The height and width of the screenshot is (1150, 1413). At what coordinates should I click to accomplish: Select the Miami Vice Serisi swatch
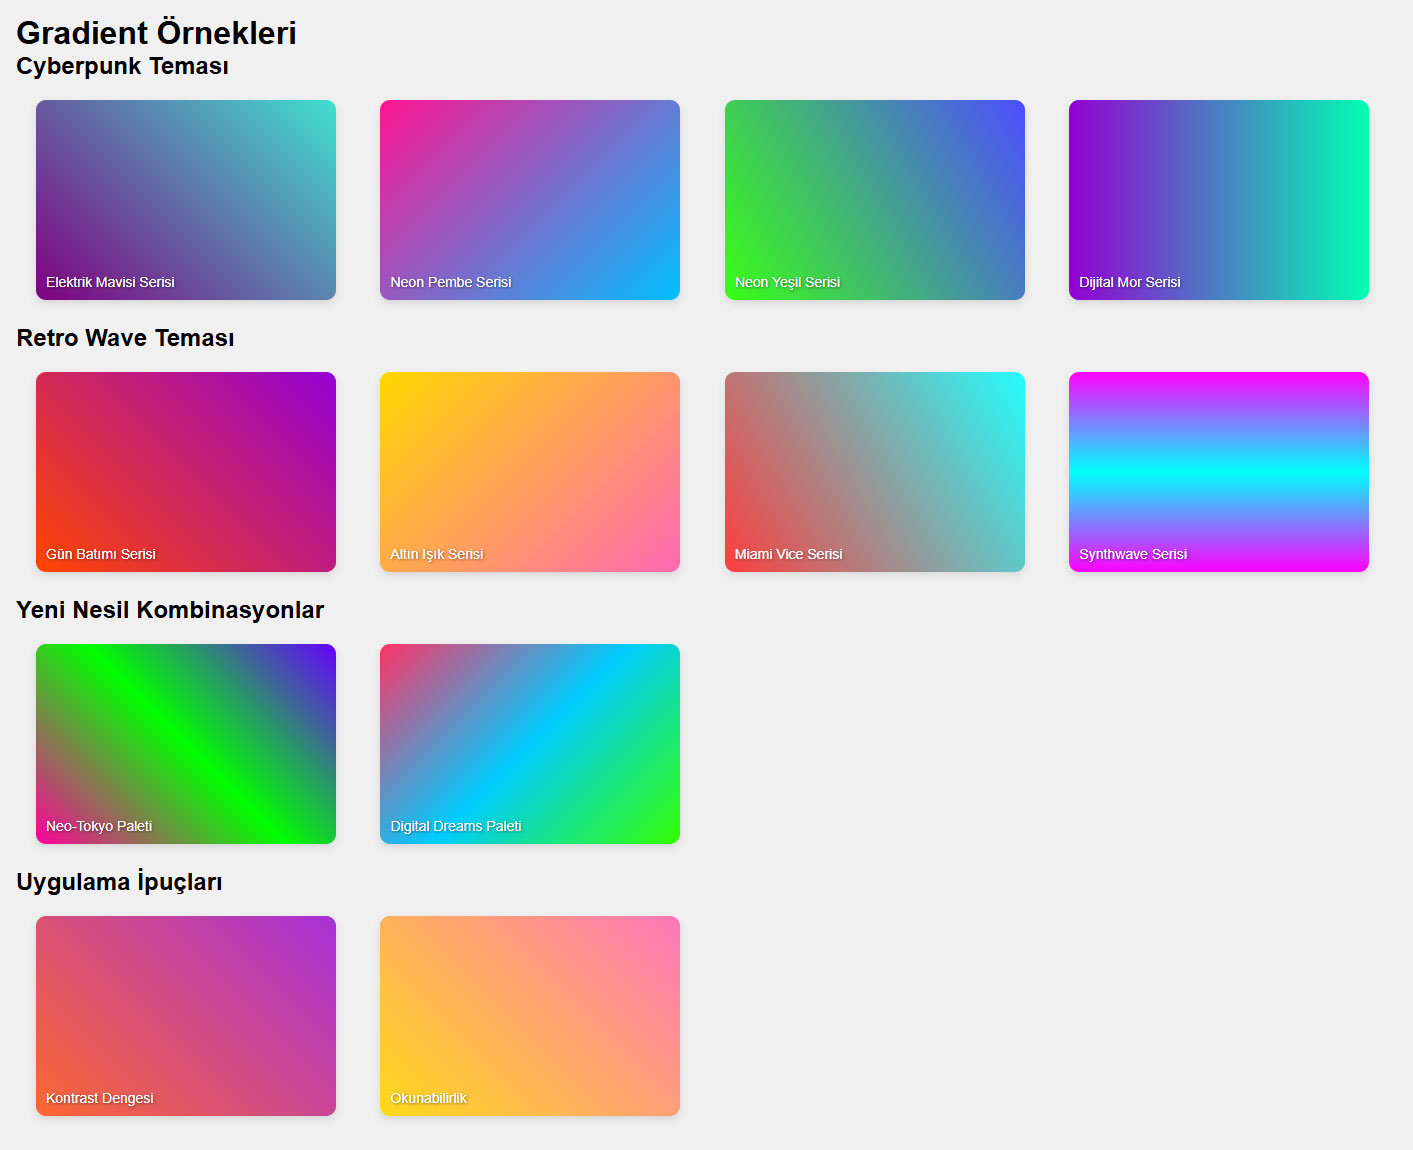pyautogui.click(x=874, y=472)
